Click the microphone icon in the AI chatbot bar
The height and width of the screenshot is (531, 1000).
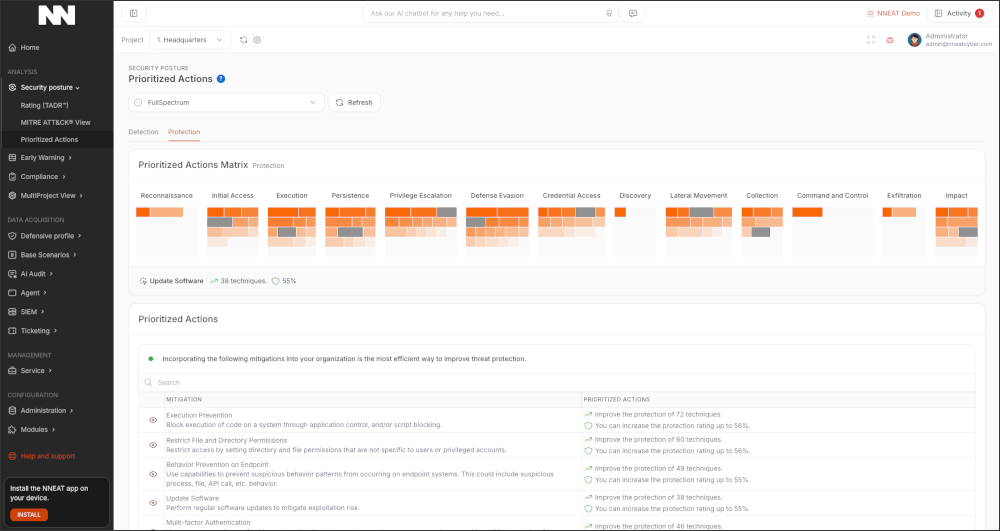609,14
